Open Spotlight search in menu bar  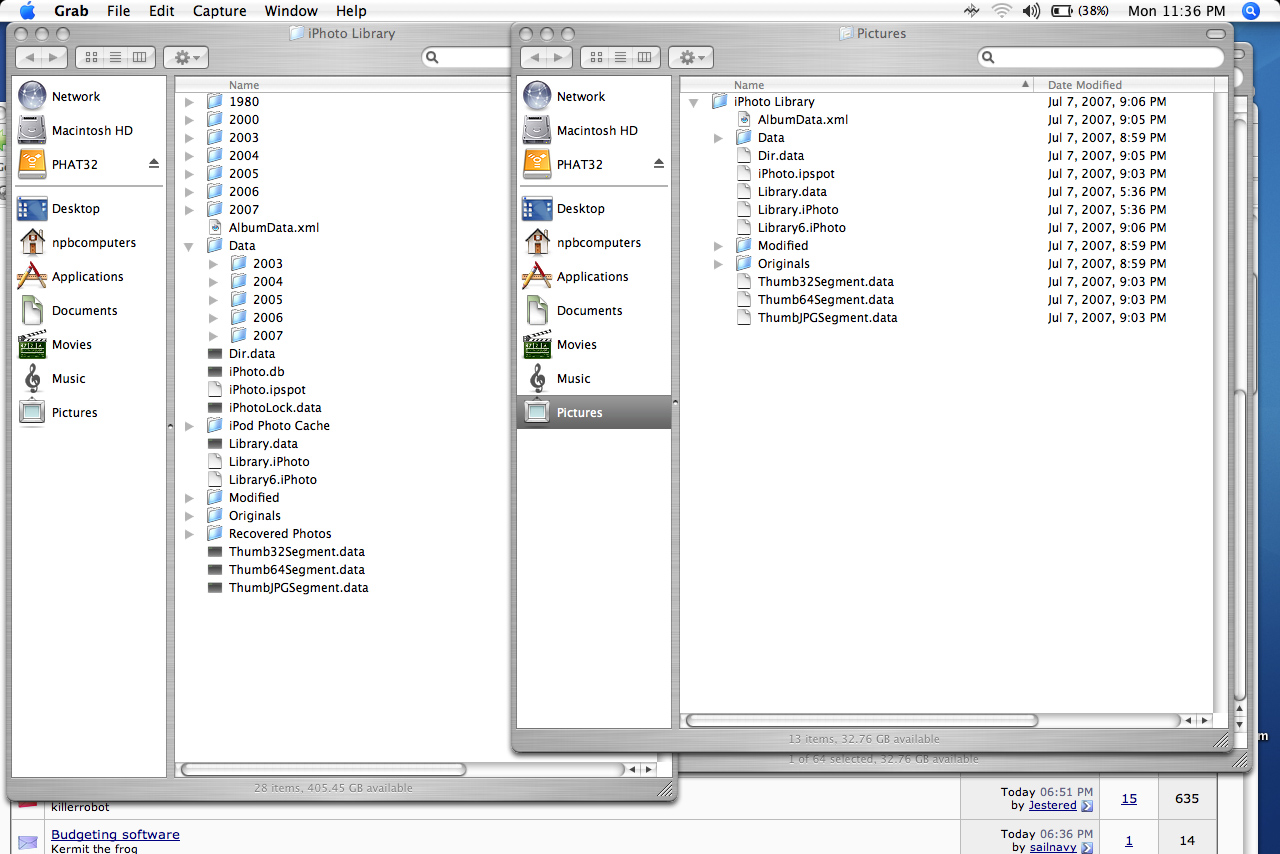(1250, 11)
